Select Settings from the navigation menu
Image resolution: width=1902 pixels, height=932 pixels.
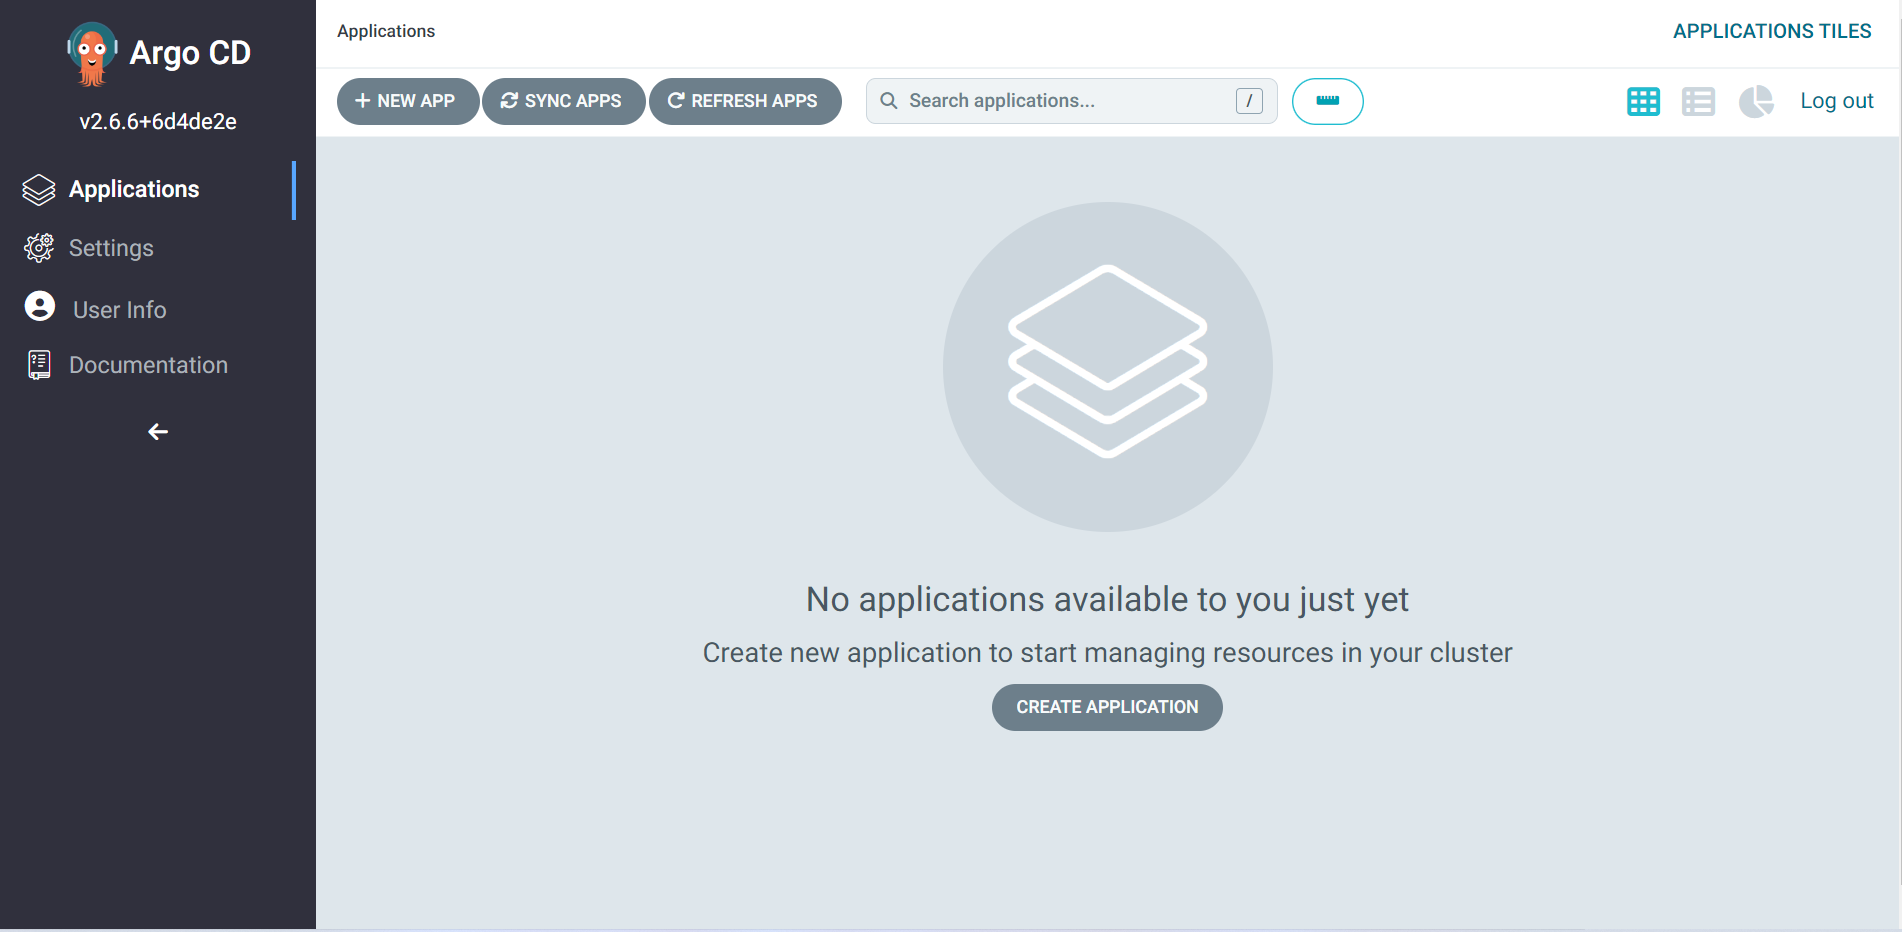pyautogui.click(x=112, y=247)
